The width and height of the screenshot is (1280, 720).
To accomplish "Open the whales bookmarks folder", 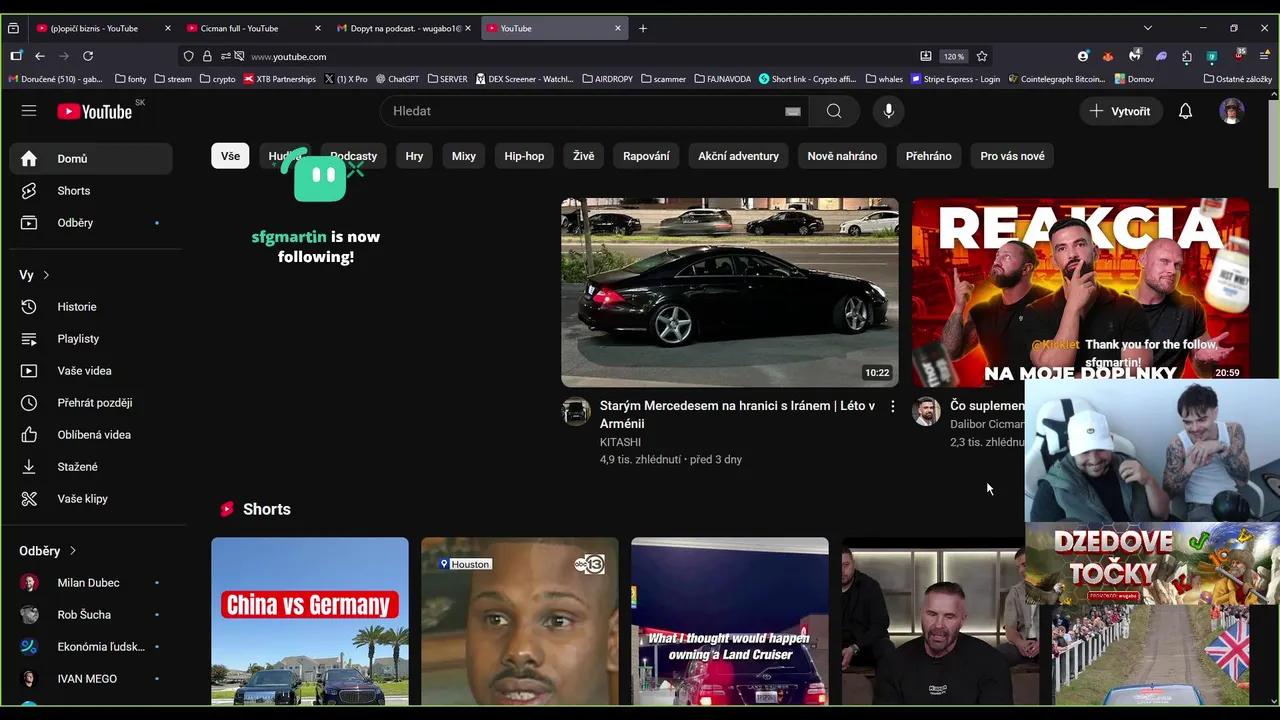I will click(x=884, y=79).
